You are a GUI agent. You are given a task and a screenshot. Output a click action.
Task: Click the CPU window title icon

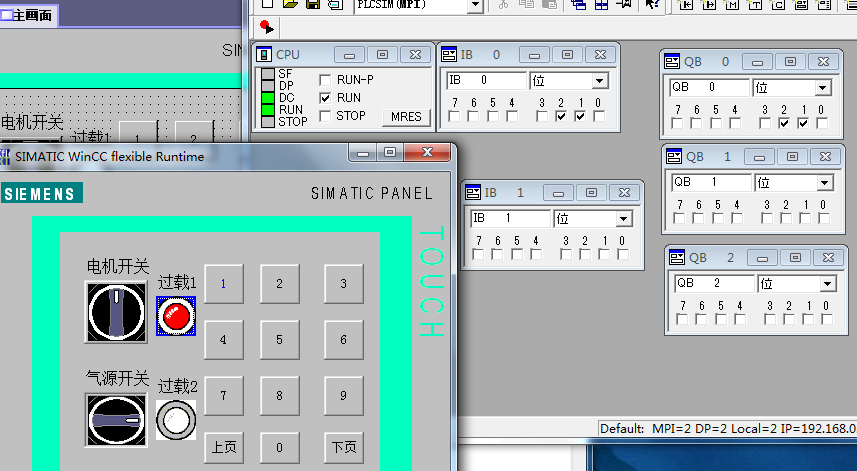pyautogui.click(x=264, y=55)
